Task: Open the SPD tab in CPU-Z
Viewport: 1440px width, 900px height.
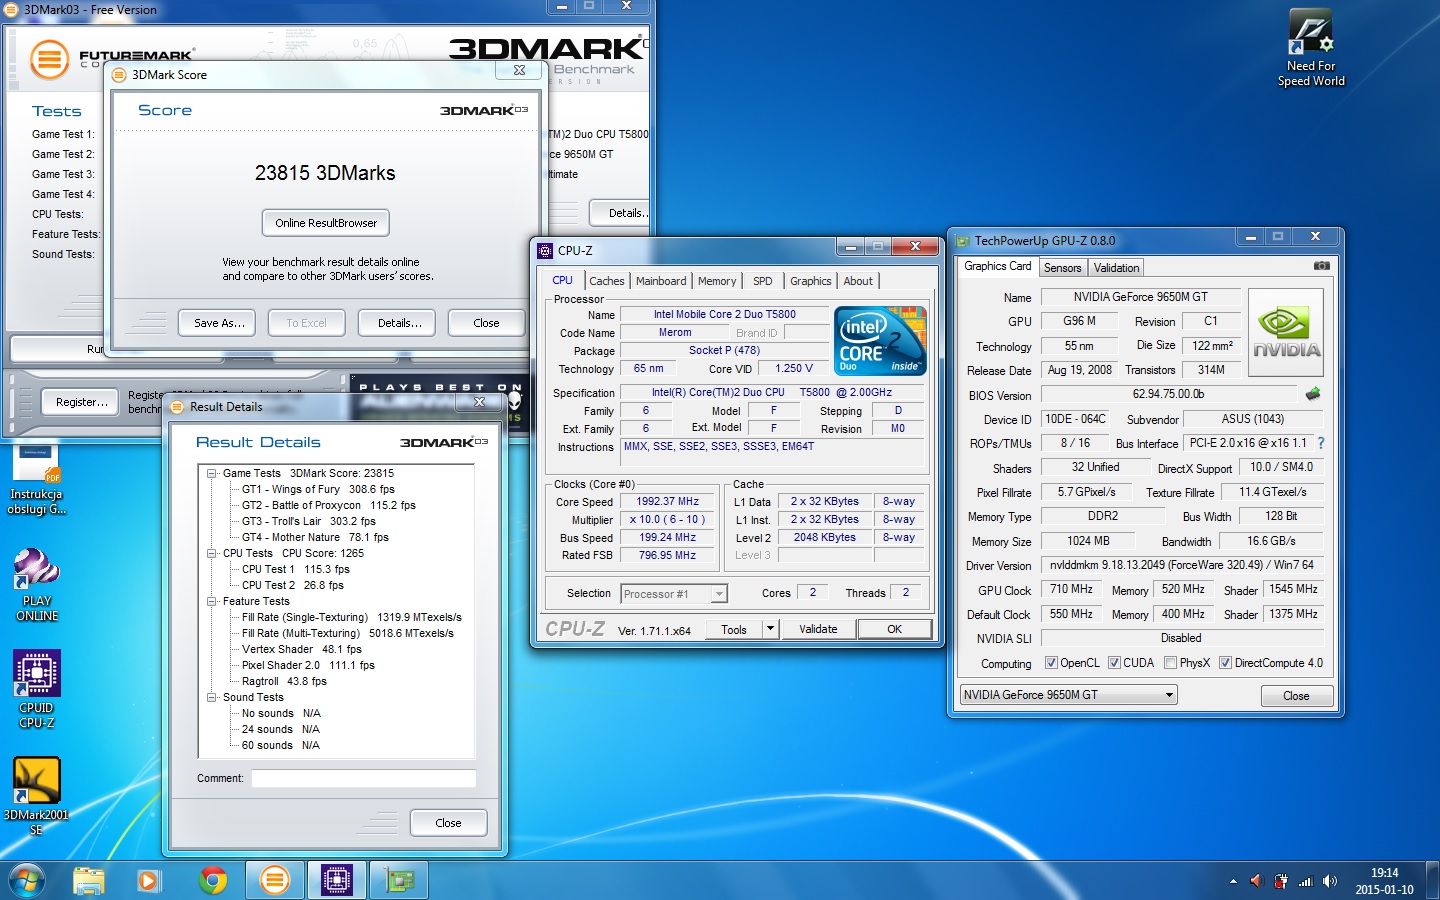Action: pyautogui.click(x=762, y=281)
